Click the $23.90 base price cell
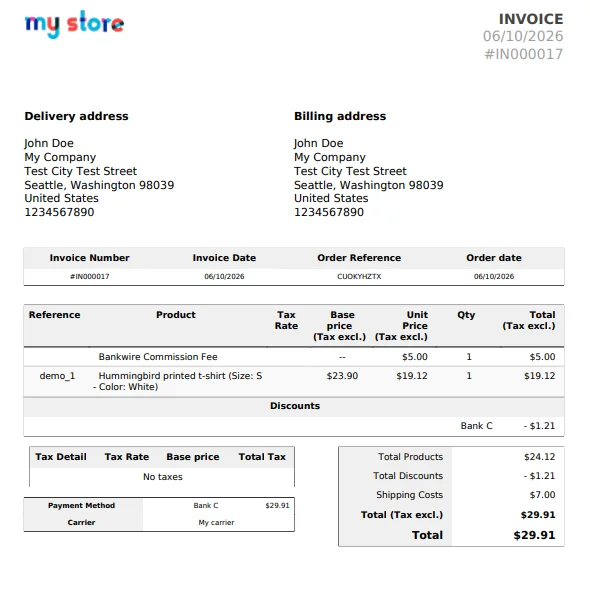 pyautogui.click(x=342, y=376)
